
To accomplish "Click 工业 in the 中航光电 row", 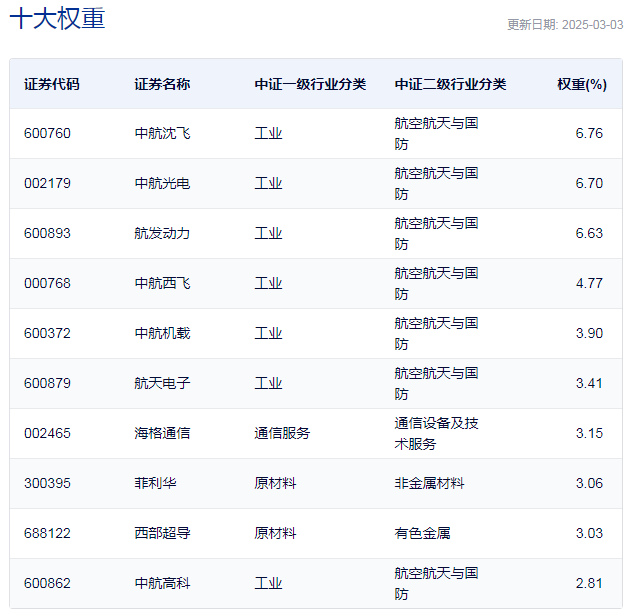I will (x=268, y=184).
